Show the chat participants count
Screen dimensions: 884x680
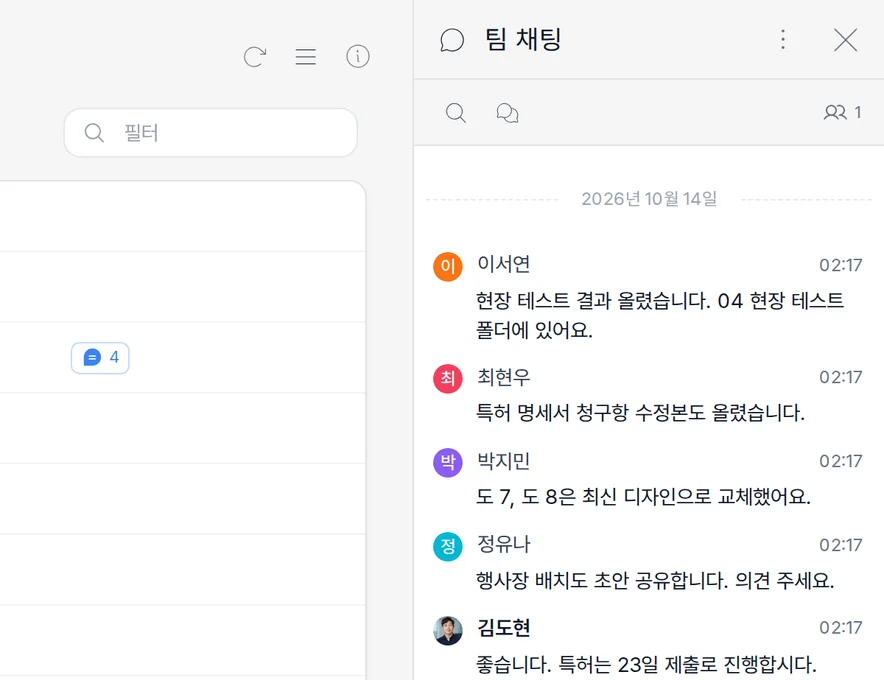point(842,112)
